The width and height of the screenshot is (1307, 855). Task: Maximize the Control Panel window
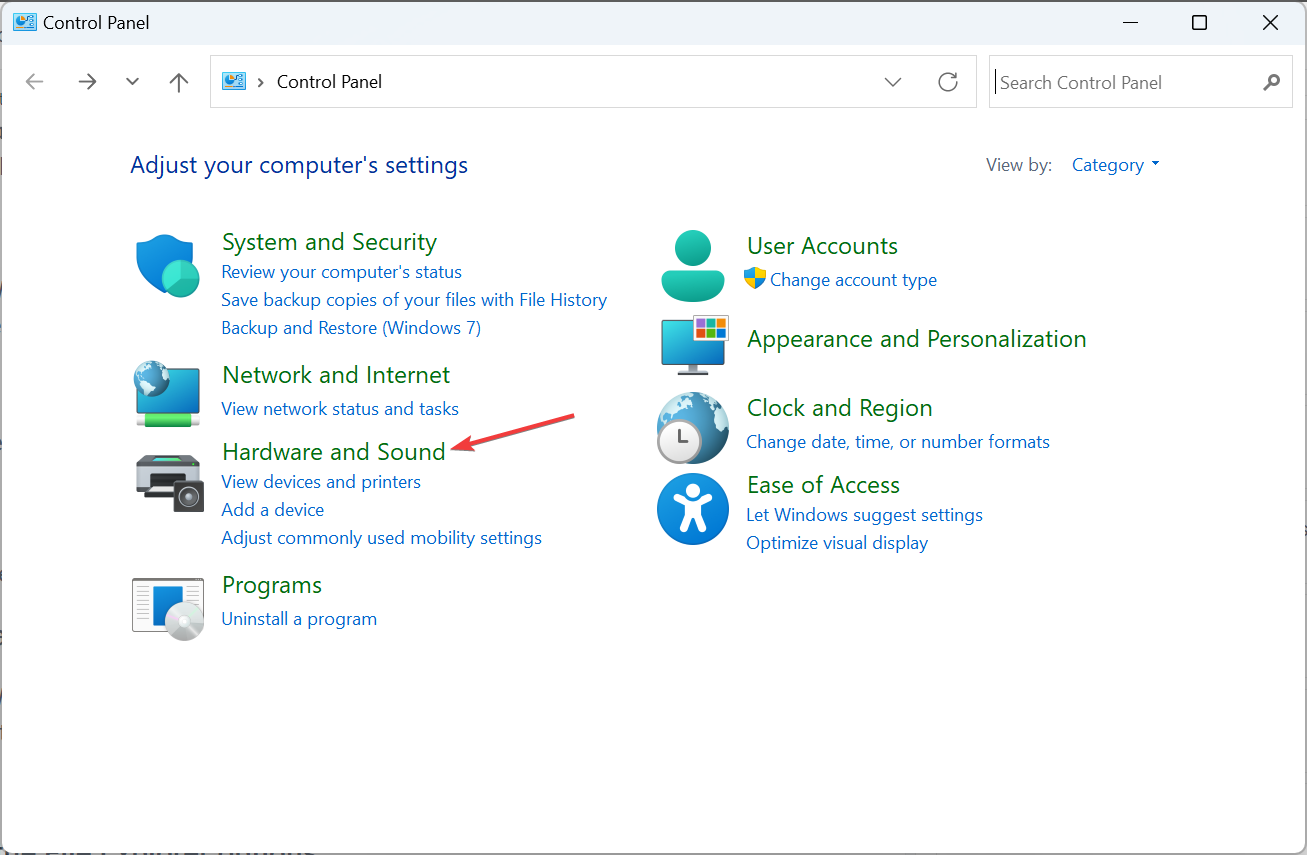coord(1199,23)
